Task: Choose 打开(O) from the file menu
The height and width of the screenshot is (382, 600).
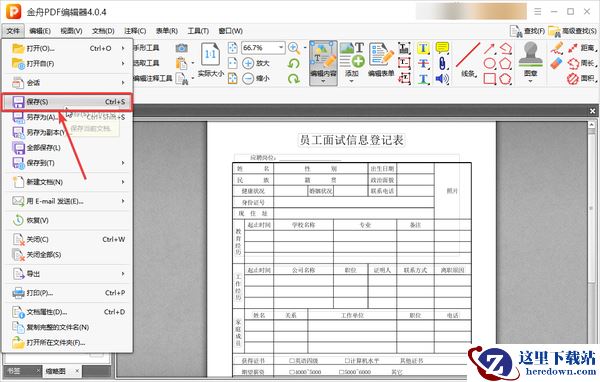Action: (x=68, y=48)
